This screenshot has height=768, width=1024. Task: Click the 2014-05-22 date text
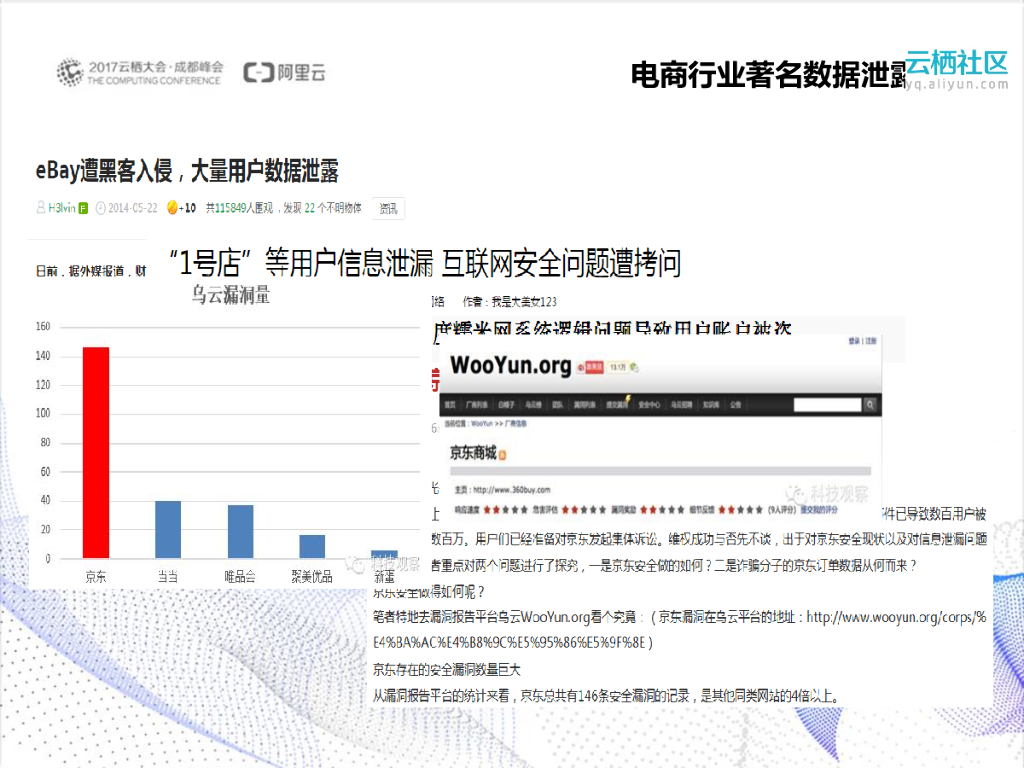click(x=133, y=208)
